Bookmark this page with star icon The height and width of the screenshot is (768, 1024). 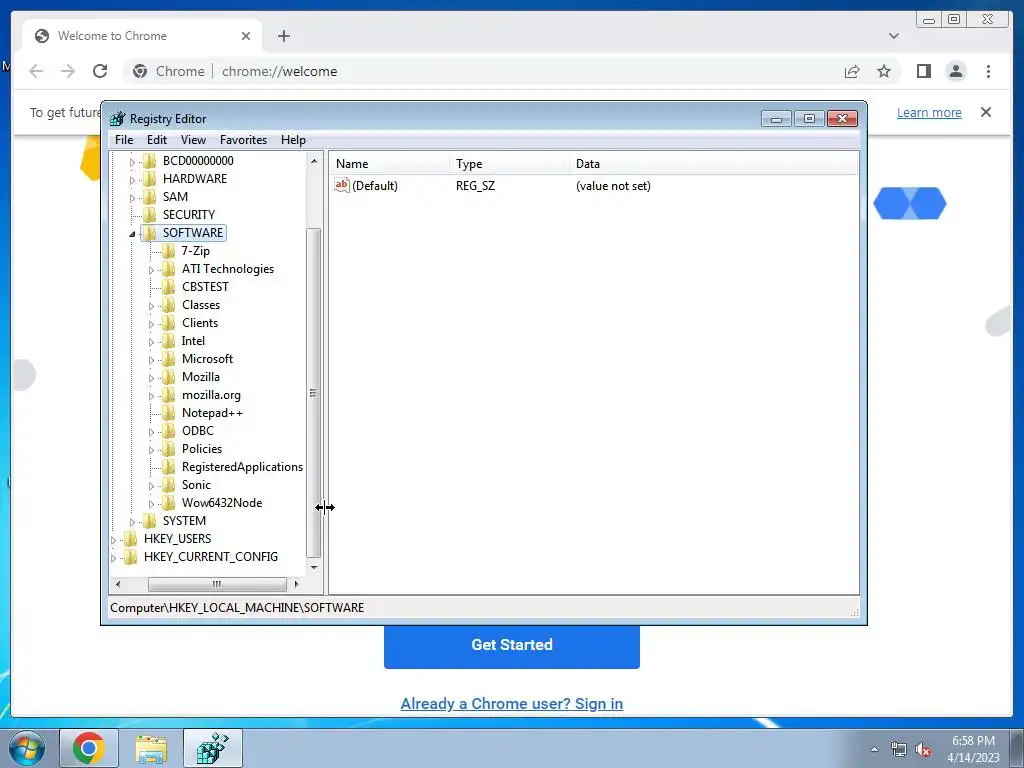click(884, 71)
